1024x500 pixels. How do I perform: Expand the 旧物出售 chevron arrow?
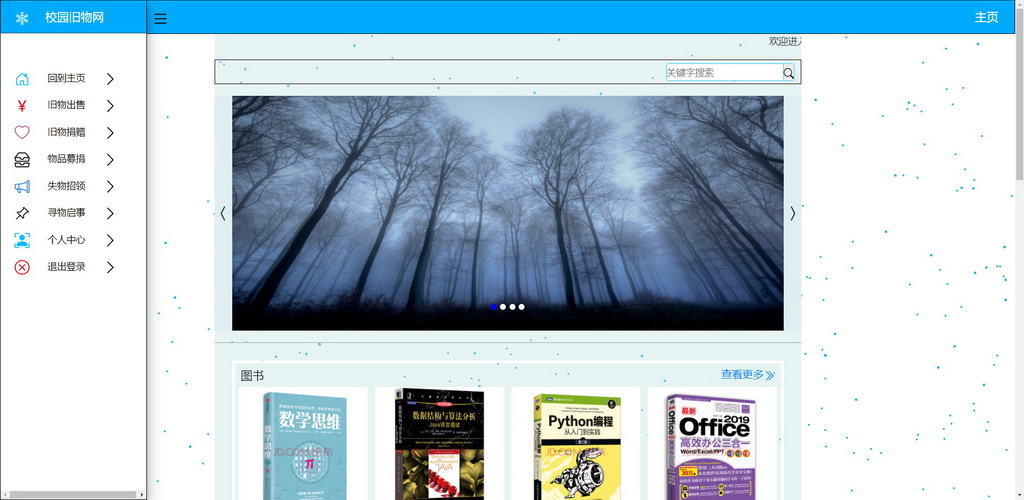(x=110, y=105)
